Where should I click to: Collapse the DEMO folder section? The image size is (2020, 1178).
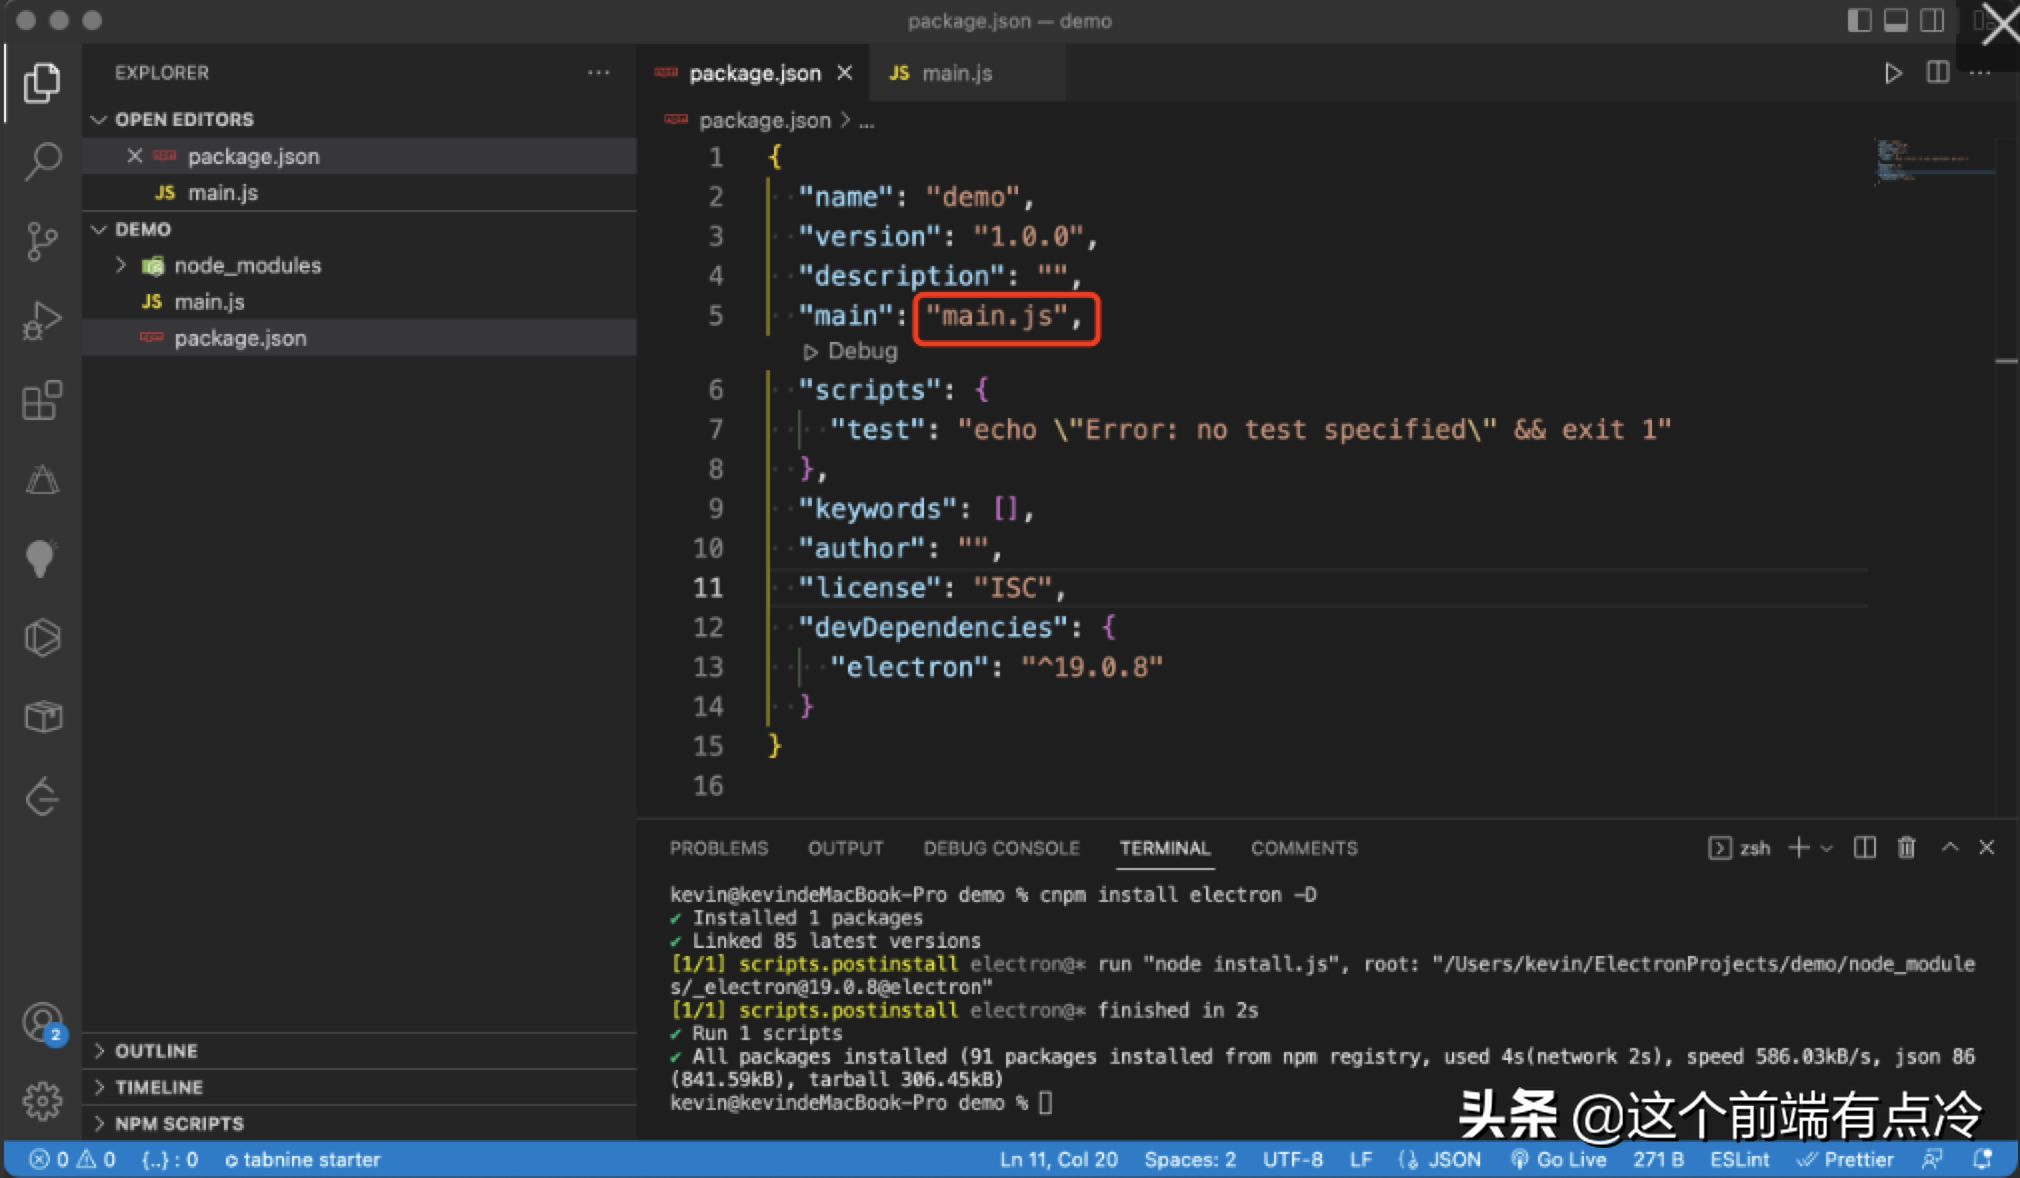point(98,229)
